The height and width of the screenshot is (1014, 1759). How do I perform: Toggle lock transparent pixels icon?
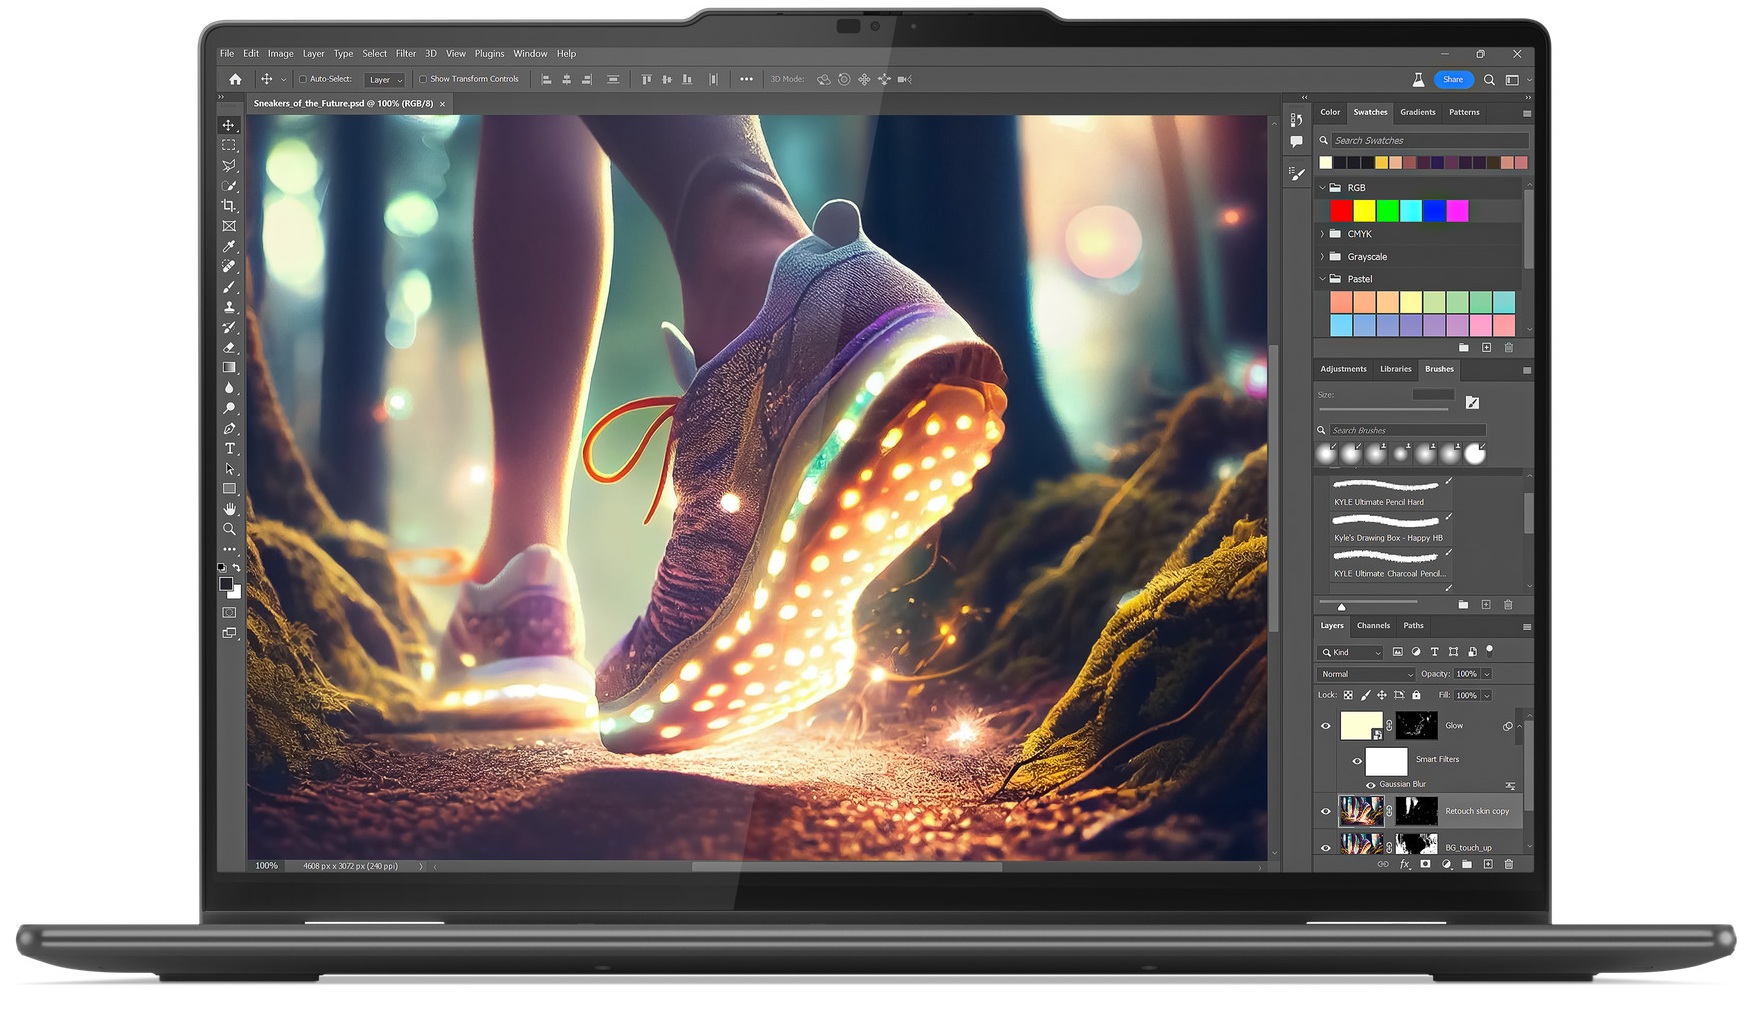pyautogui.click(x=1348, y=695)
